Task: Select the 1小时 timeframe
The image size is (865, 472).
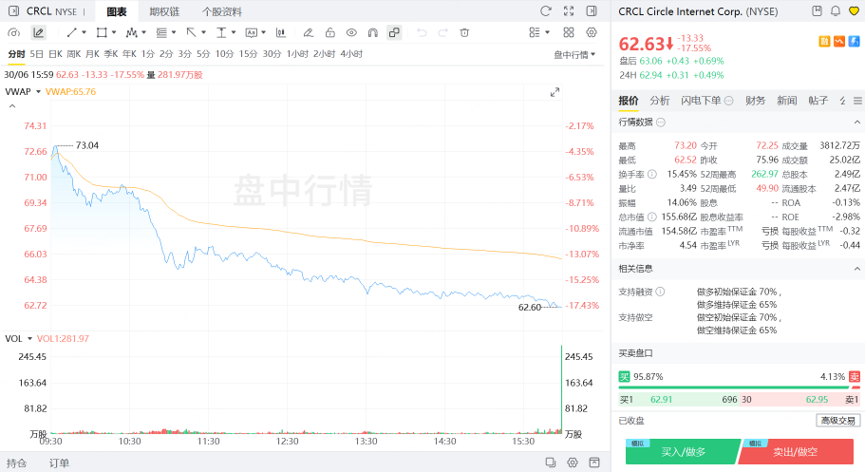Action: click(x=297, y=54)
